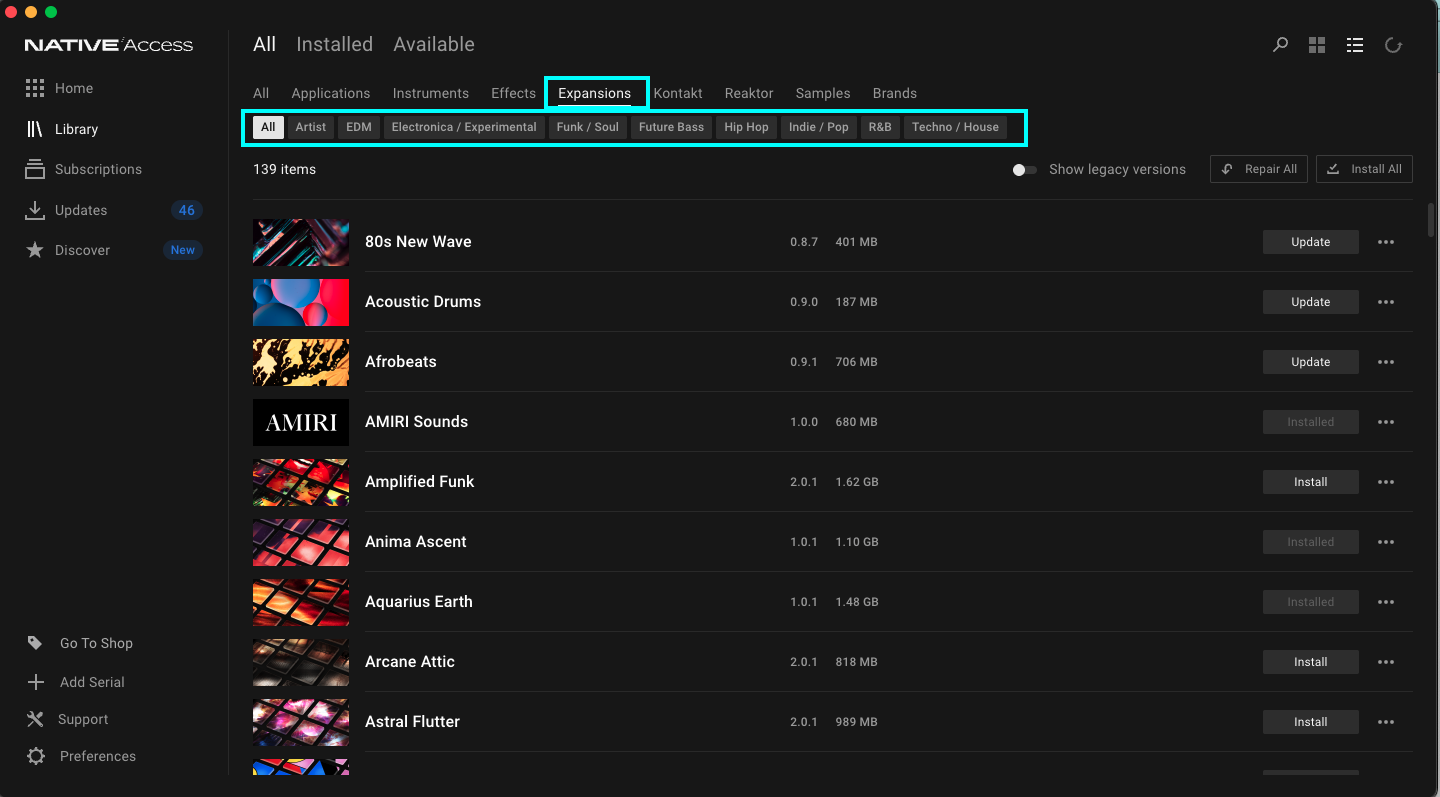1440x797 pixels.
Task: Click the Support tools icon
Action: (x=35, y=719)
